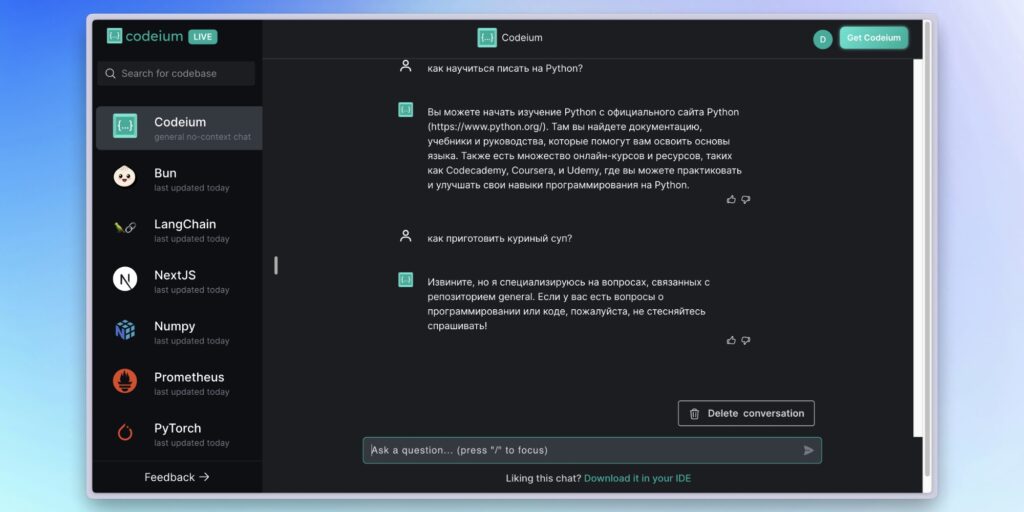The image size is (1024, 512).
Task: Select the LangChain codebase icon
Action: pyautogui.click(x=125, y=228)
